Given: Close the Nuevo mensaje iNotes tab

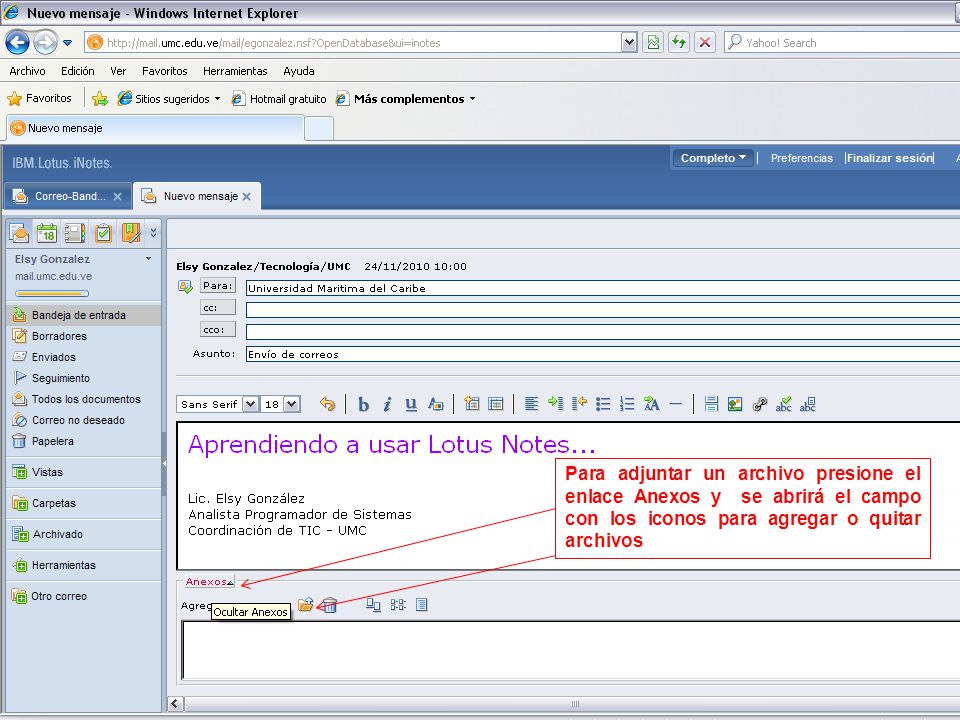Looking at the screenshot, I should (247, 197).
